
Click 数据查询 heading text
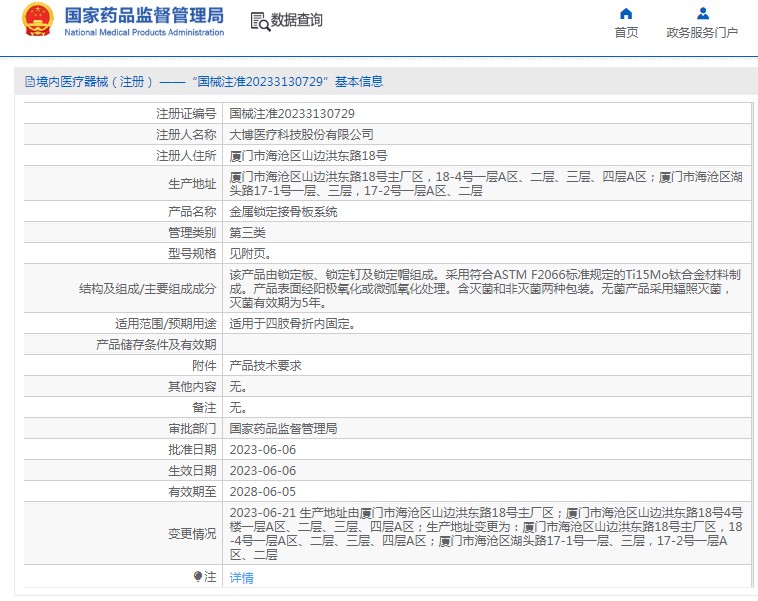coord(296,20)
